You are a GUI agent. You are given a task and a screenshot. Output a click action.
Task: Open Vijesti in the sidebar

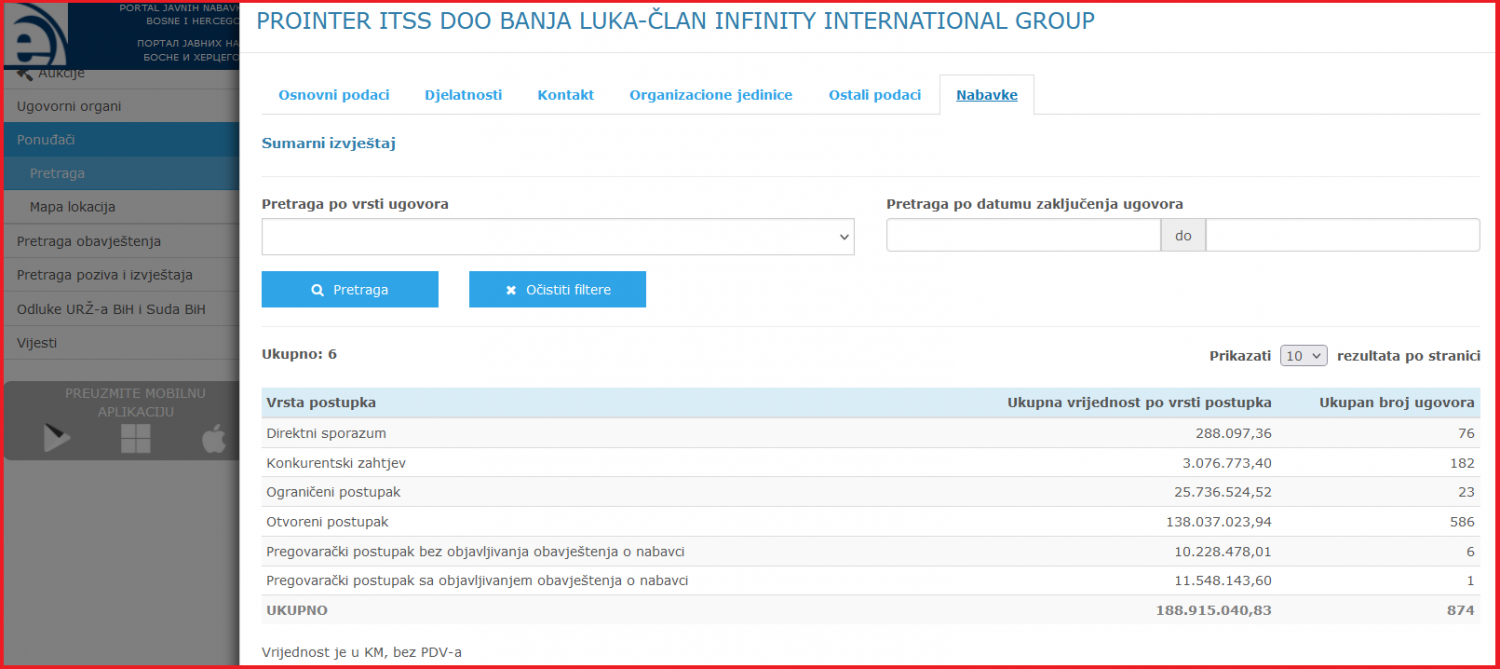click(x=122, y=343)
